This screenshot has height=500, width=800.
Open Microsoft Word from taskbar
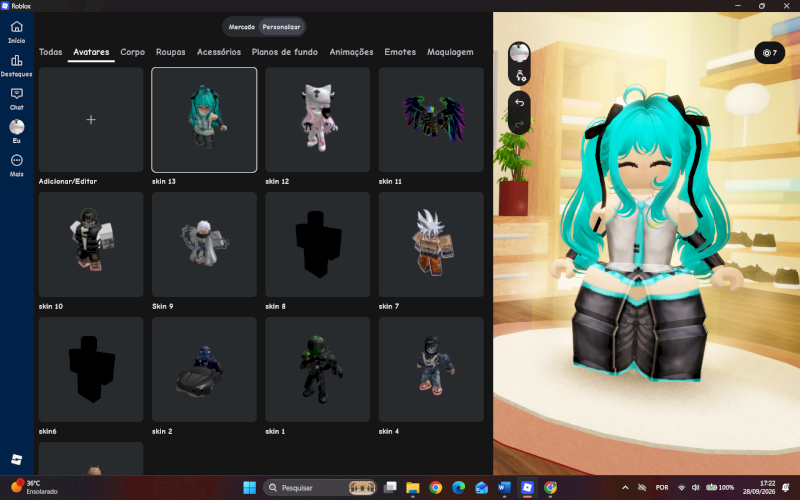pos(504,488)
